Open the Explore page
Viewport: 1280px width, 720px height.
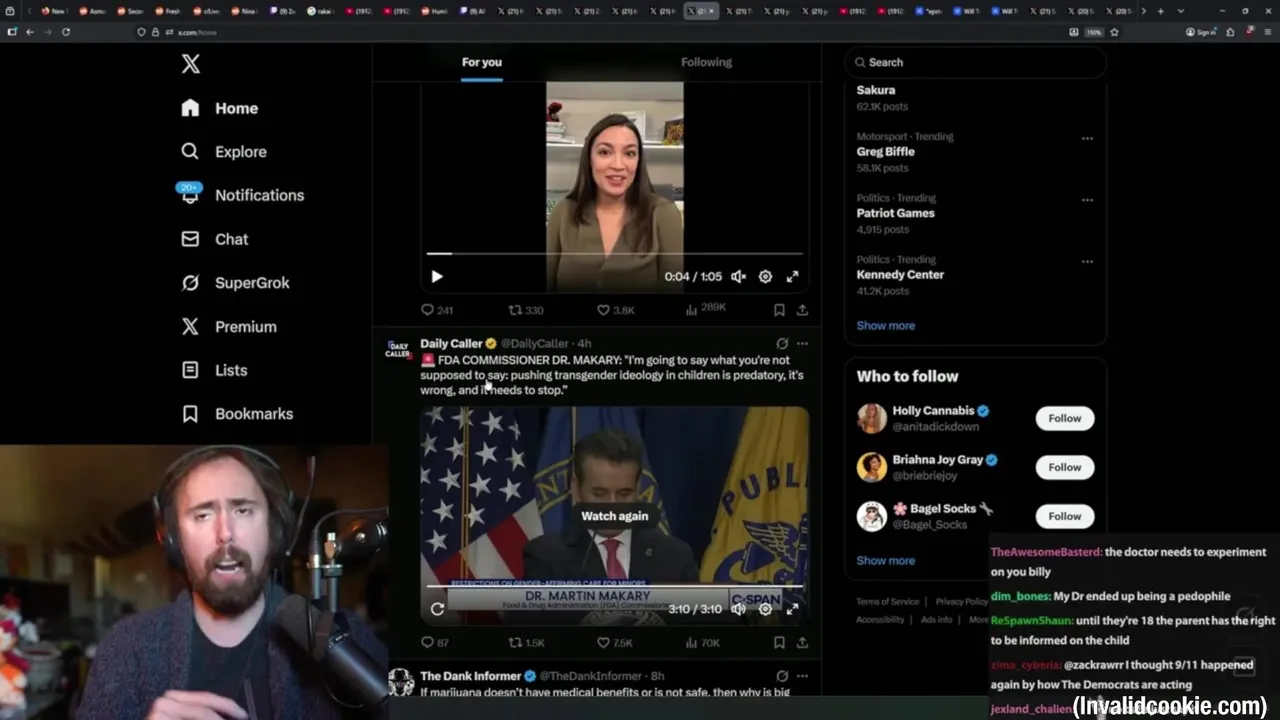pyautogui.click(x=224, y=152)
